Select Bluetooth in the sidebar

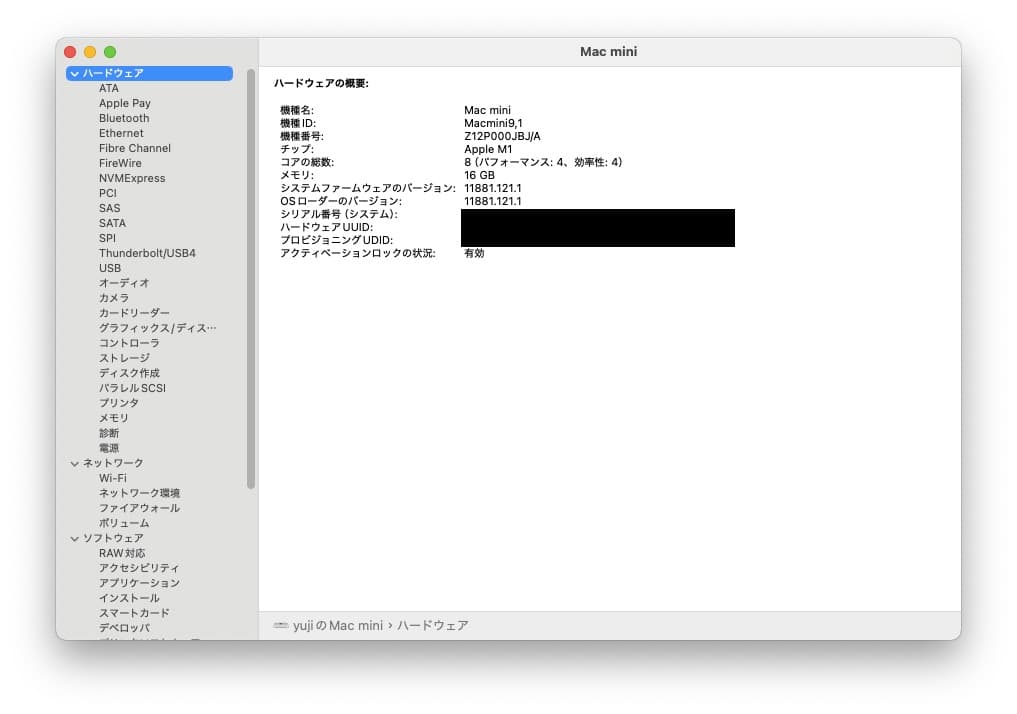click(123, 117)
